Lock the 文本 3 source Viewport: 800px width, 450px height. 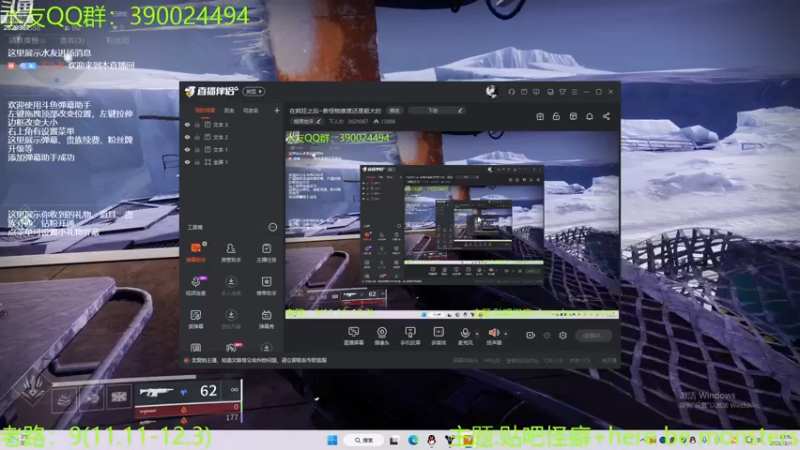(197, 124)
